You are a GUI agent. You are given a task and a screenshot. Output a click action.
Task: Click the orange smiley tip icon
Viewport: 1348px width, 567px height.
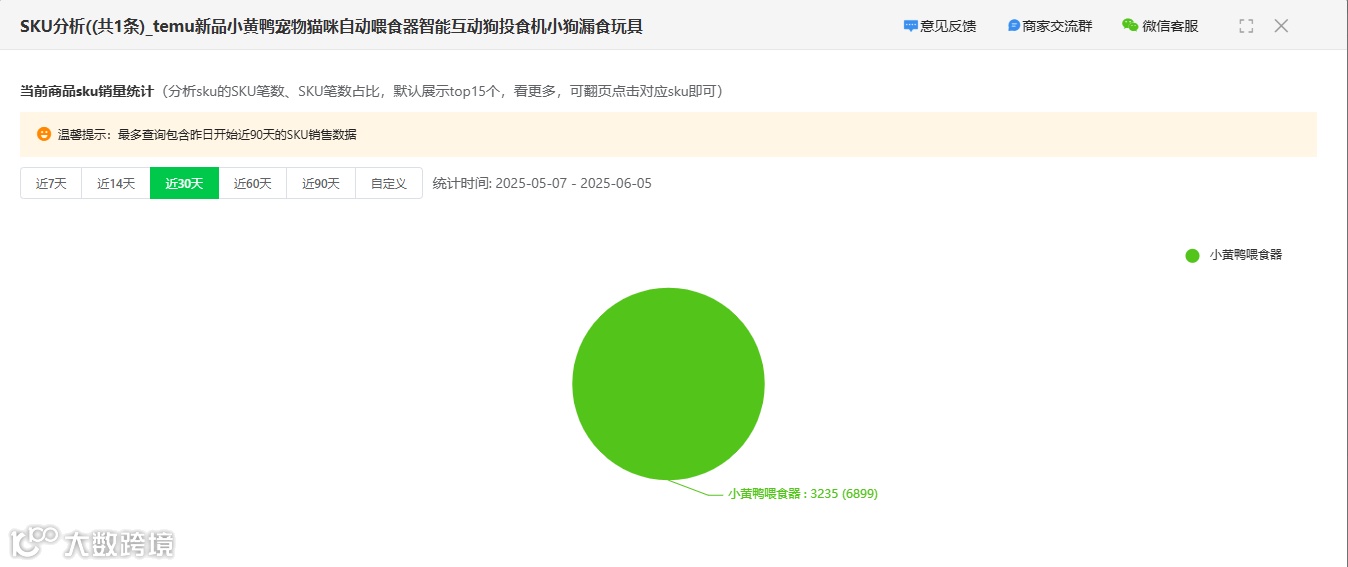pyautogui.click(x=44, y=134)
